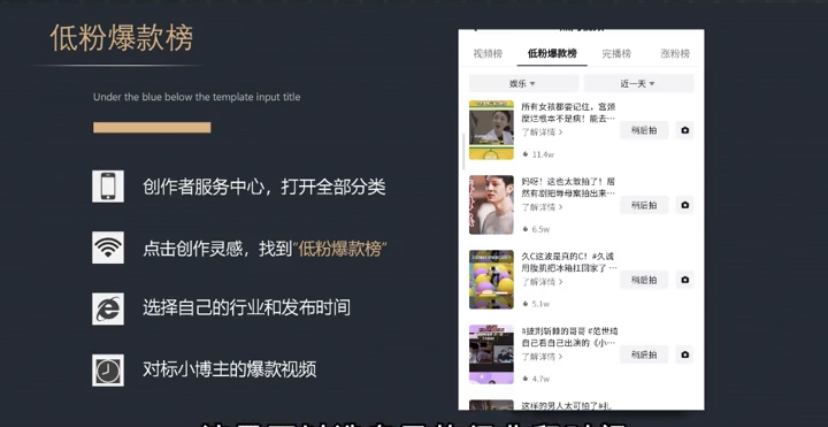Click the gold bar under the subtitle
Screen dimensions: 828x427
pos(152,127)
